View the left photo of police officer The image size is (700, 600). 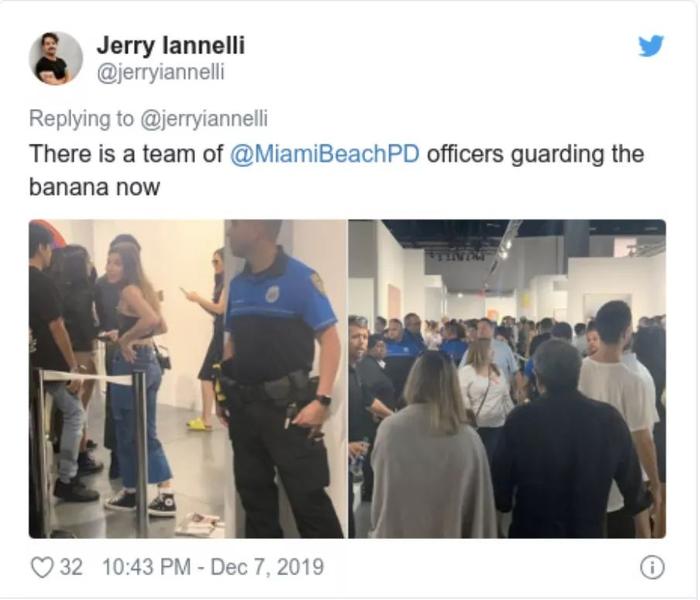[x=188, y=379]
